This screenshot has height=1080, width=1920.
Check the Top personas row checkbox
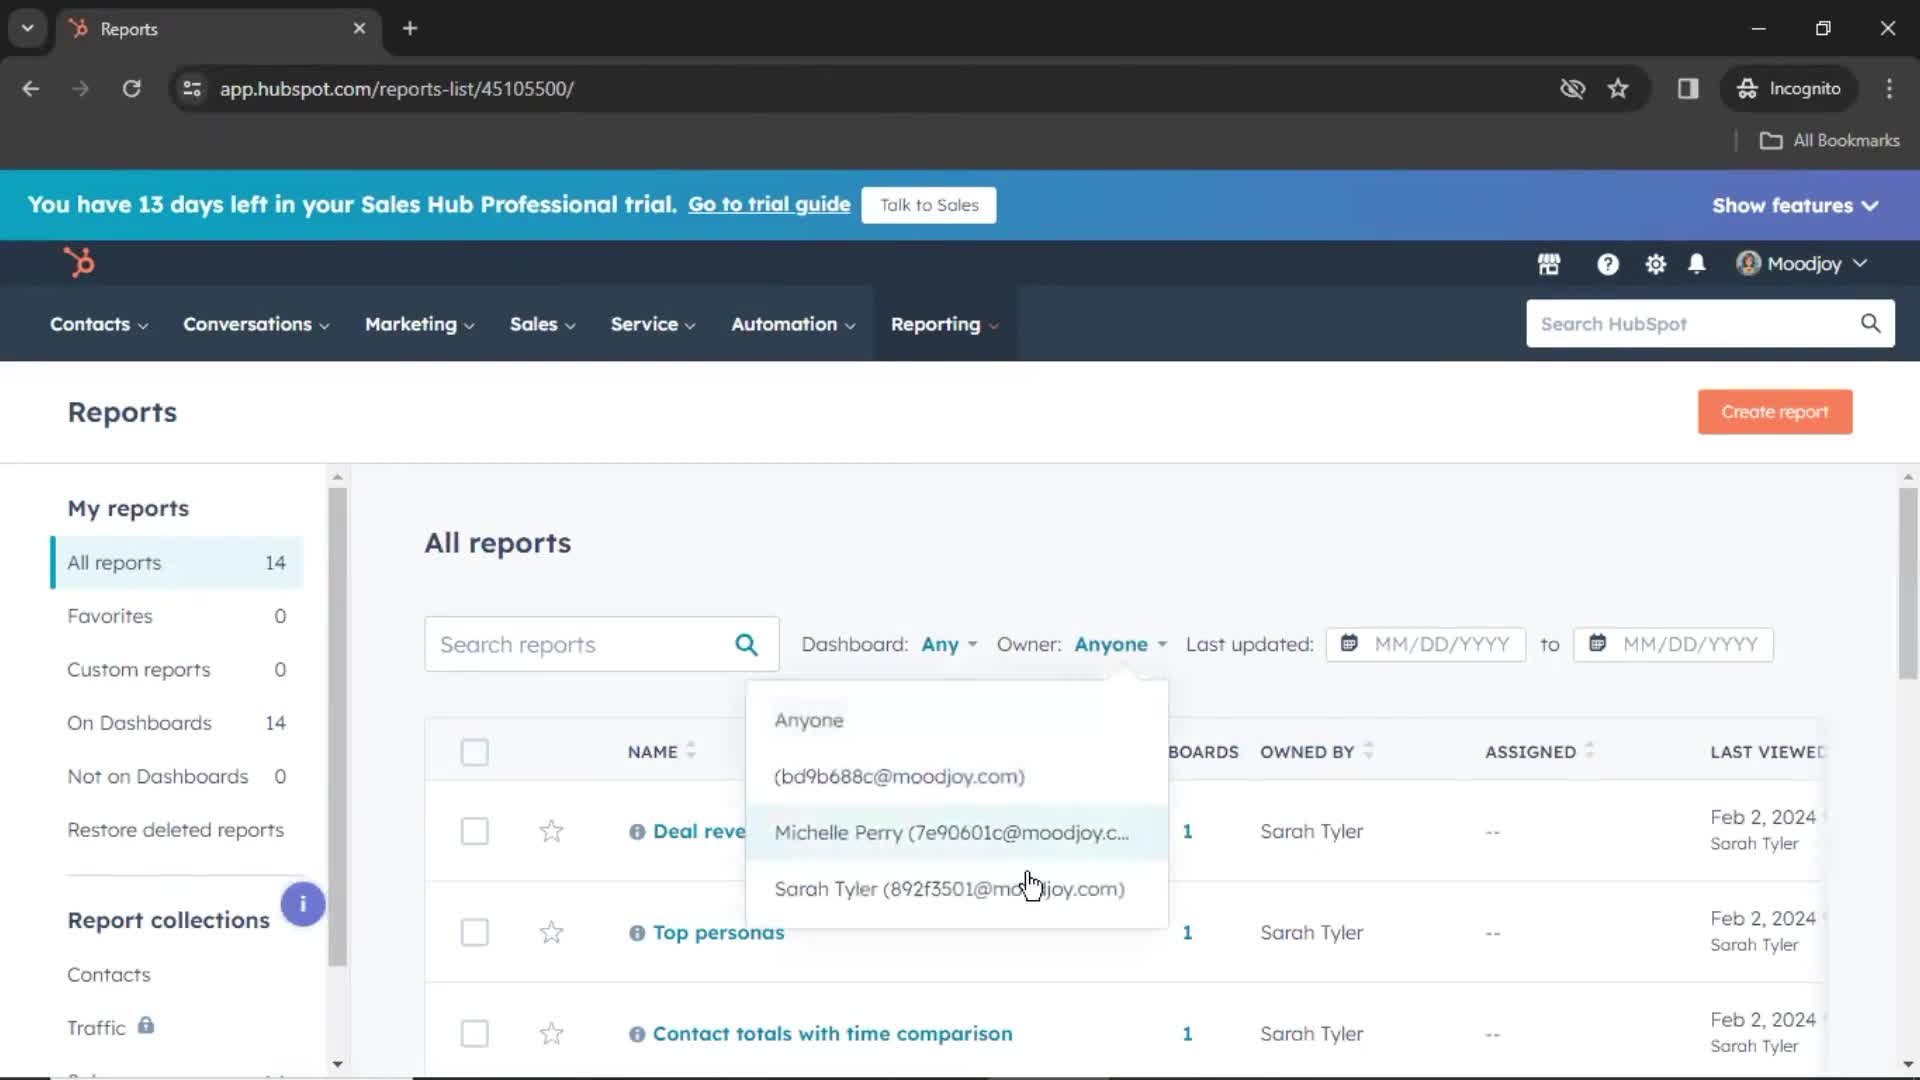point(475,932)
